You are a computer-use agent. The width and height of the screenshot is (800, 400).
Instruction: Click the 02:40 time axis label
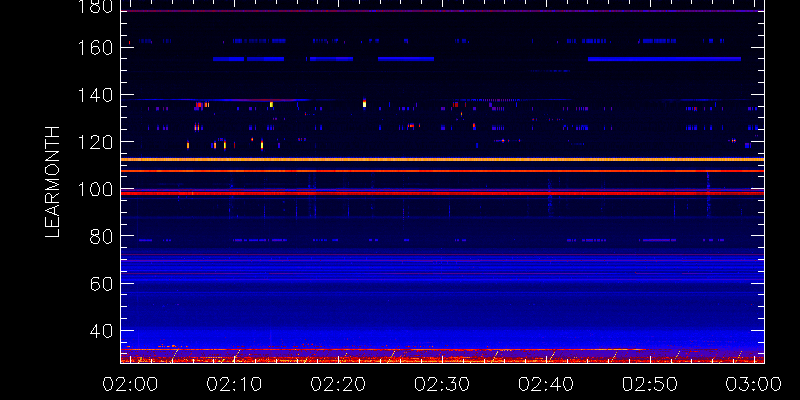pyautogui.click(x=545, y=384)
